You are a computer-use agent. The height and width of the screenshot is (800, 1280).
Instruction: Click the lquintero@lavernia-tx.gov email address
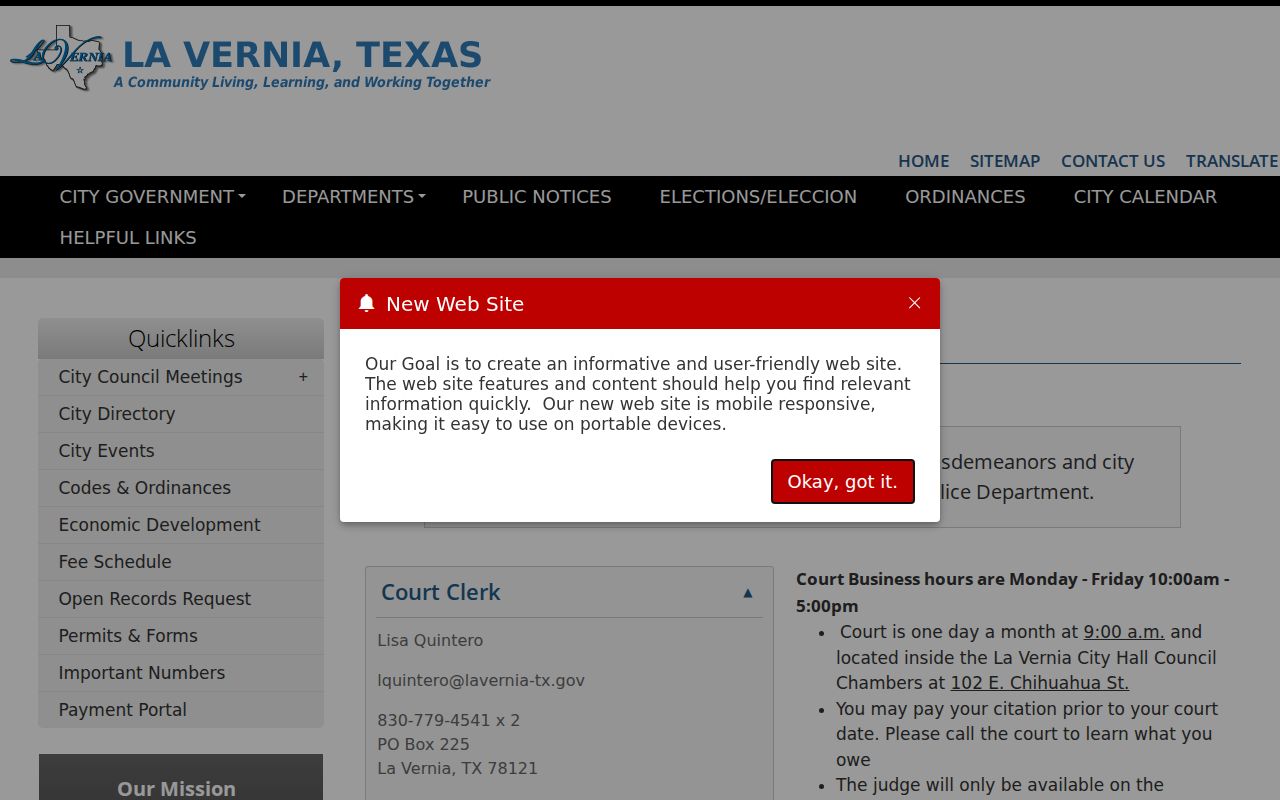coord(481,680)
